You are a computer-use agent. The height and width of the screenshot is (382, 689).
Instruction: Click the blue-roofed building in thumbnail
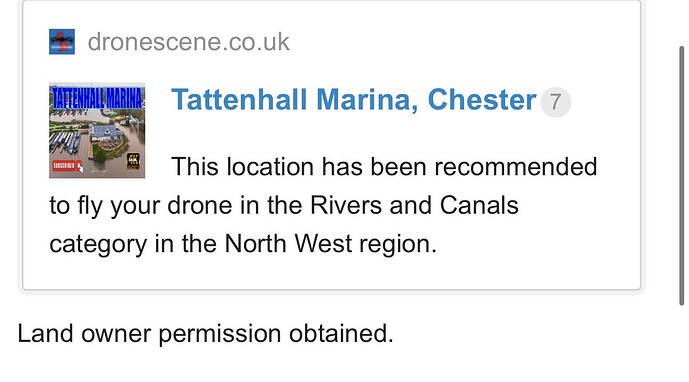(106, 132)
